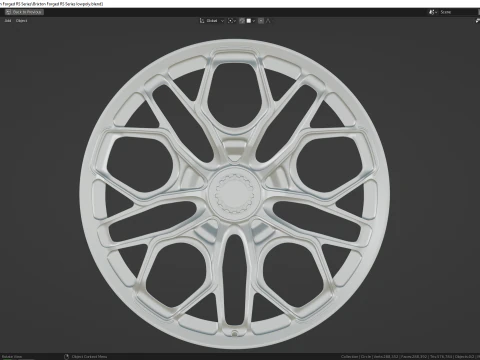Viewport: 480px width, 360px height.
Task: Toggle the proportional editing button
Action: [x=261, y=21]
